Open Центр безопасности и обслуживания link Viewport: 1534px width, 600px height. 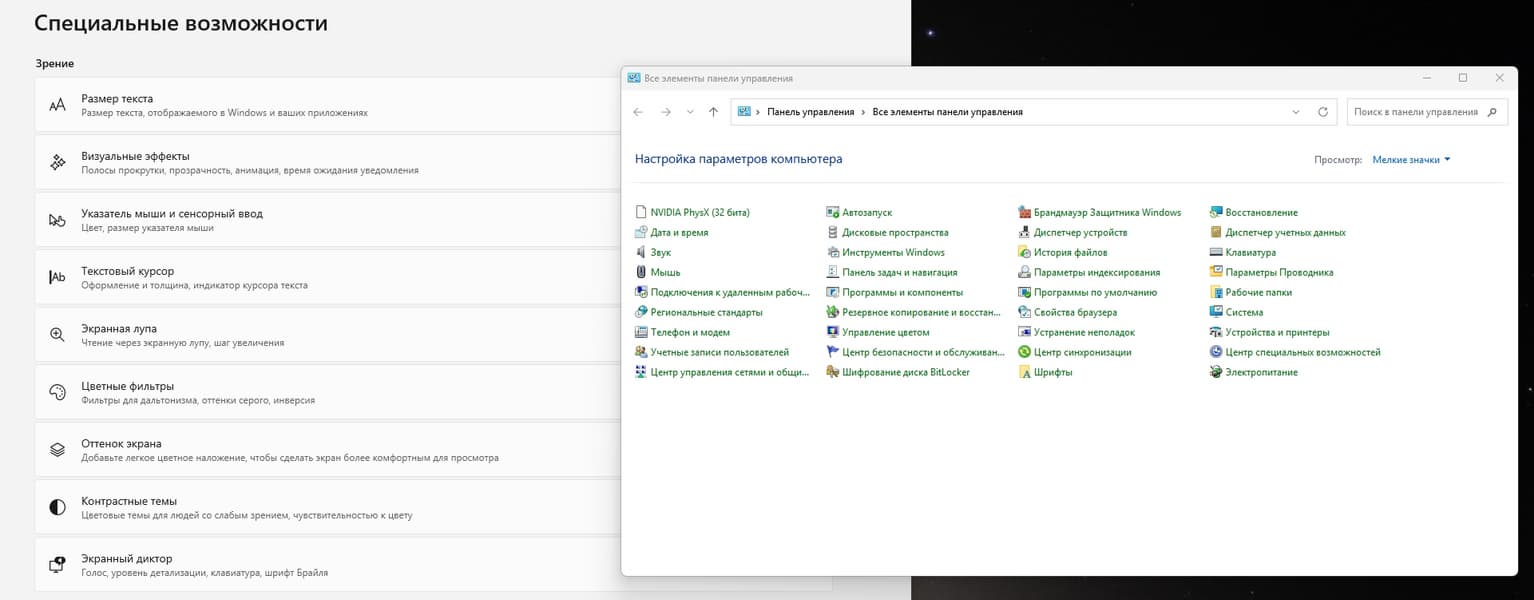pos(923,352)
